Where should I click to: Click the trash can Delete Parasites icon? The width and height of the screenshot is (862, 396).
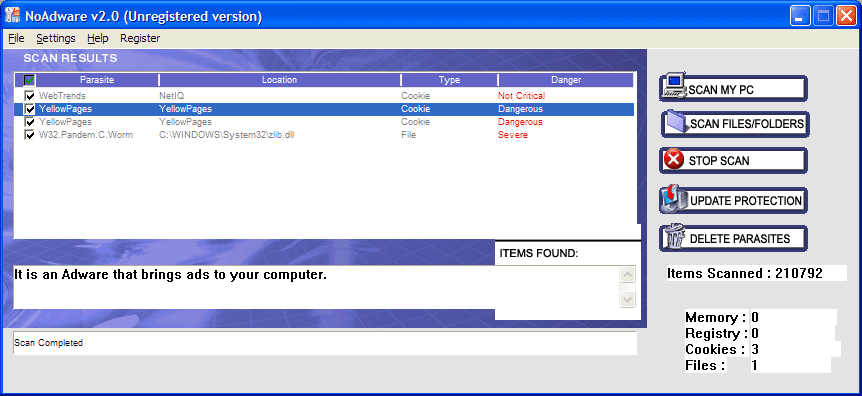click(674, 237)
